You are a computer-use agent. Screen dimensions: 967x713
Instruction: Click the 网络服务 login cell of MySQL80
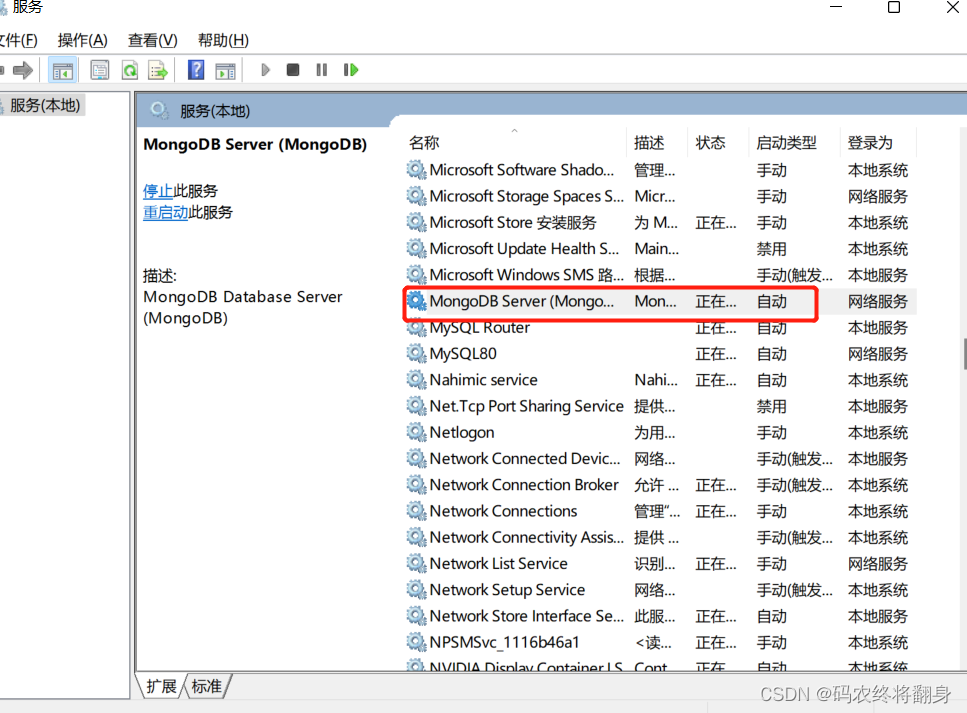click(x=878, y=354)
